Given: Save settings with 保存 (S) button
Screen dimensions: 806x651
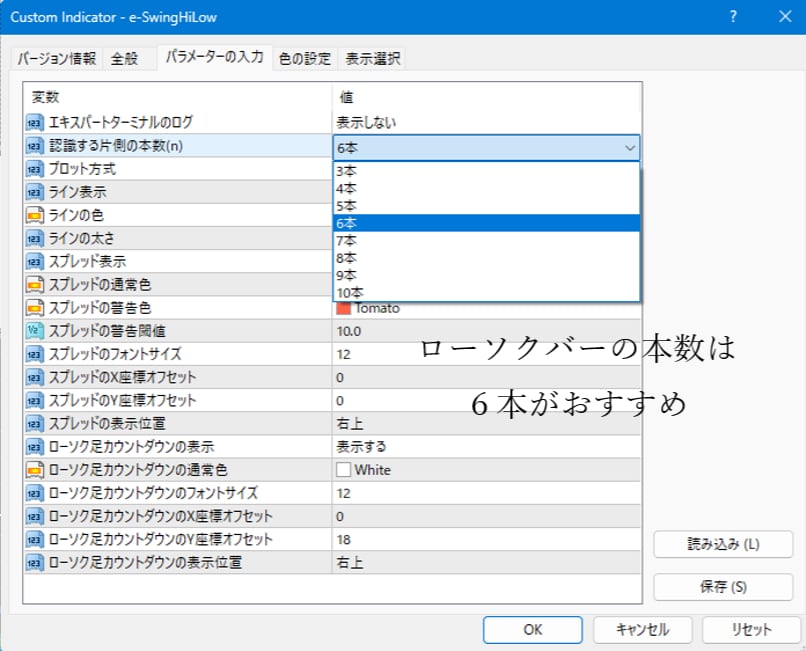Looking at the screenshot, I should [x=723, y=587].
